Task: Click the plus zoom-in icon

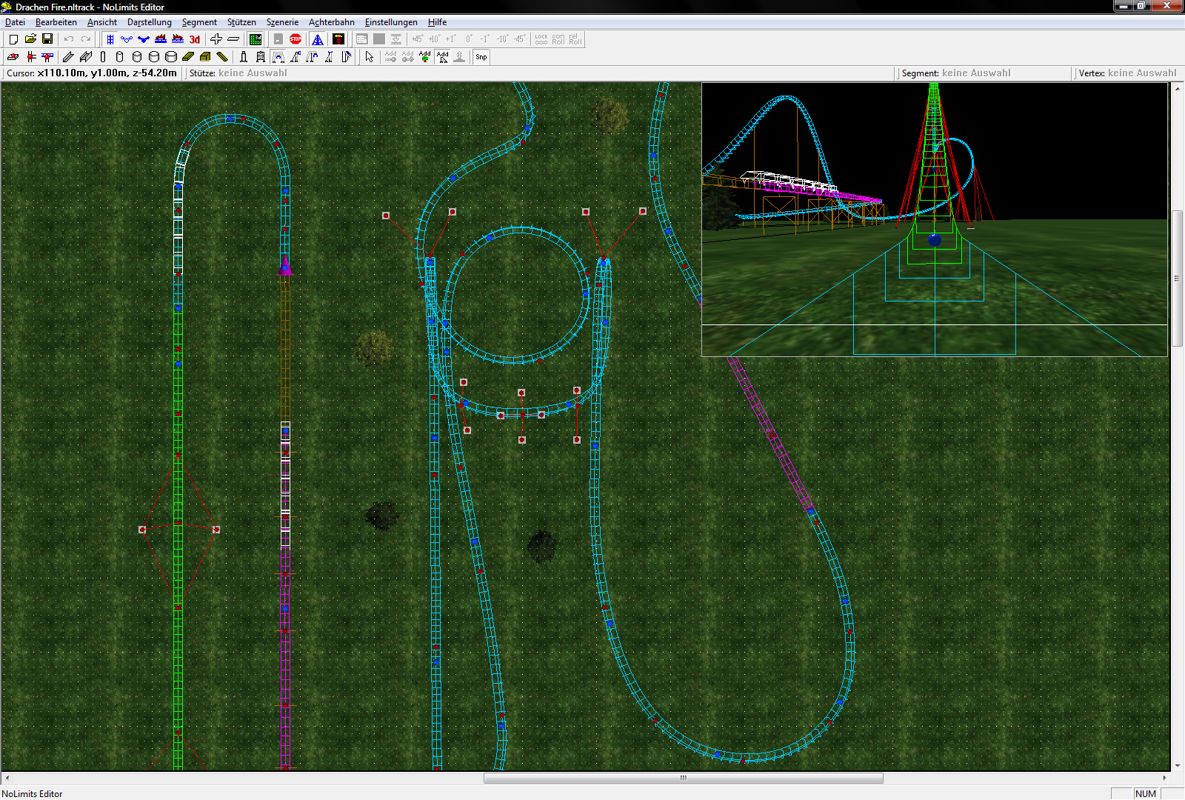Action: 216,39
